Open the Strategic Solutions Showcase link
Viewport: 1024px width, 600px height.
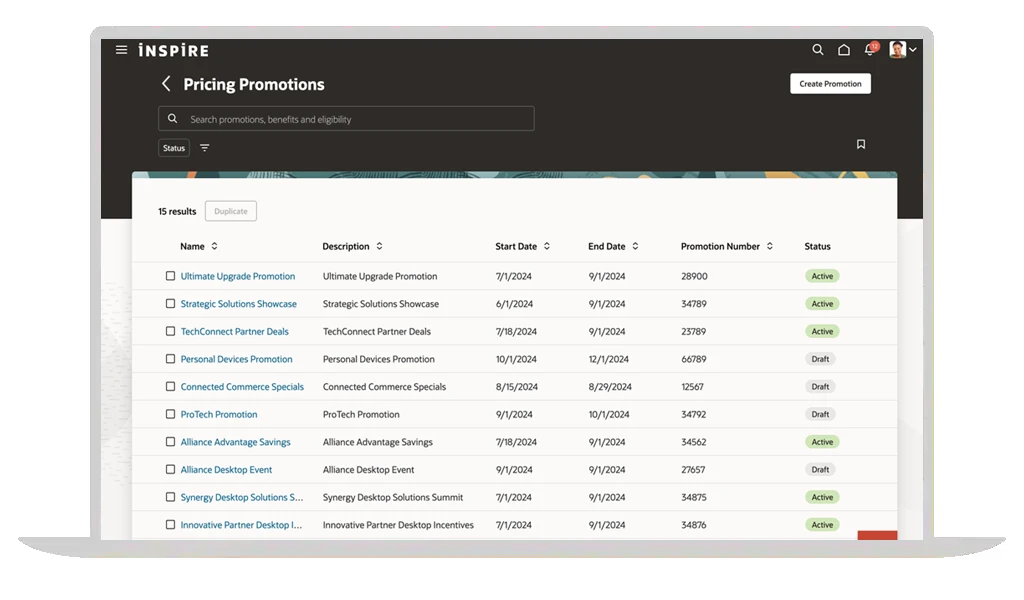238,304
